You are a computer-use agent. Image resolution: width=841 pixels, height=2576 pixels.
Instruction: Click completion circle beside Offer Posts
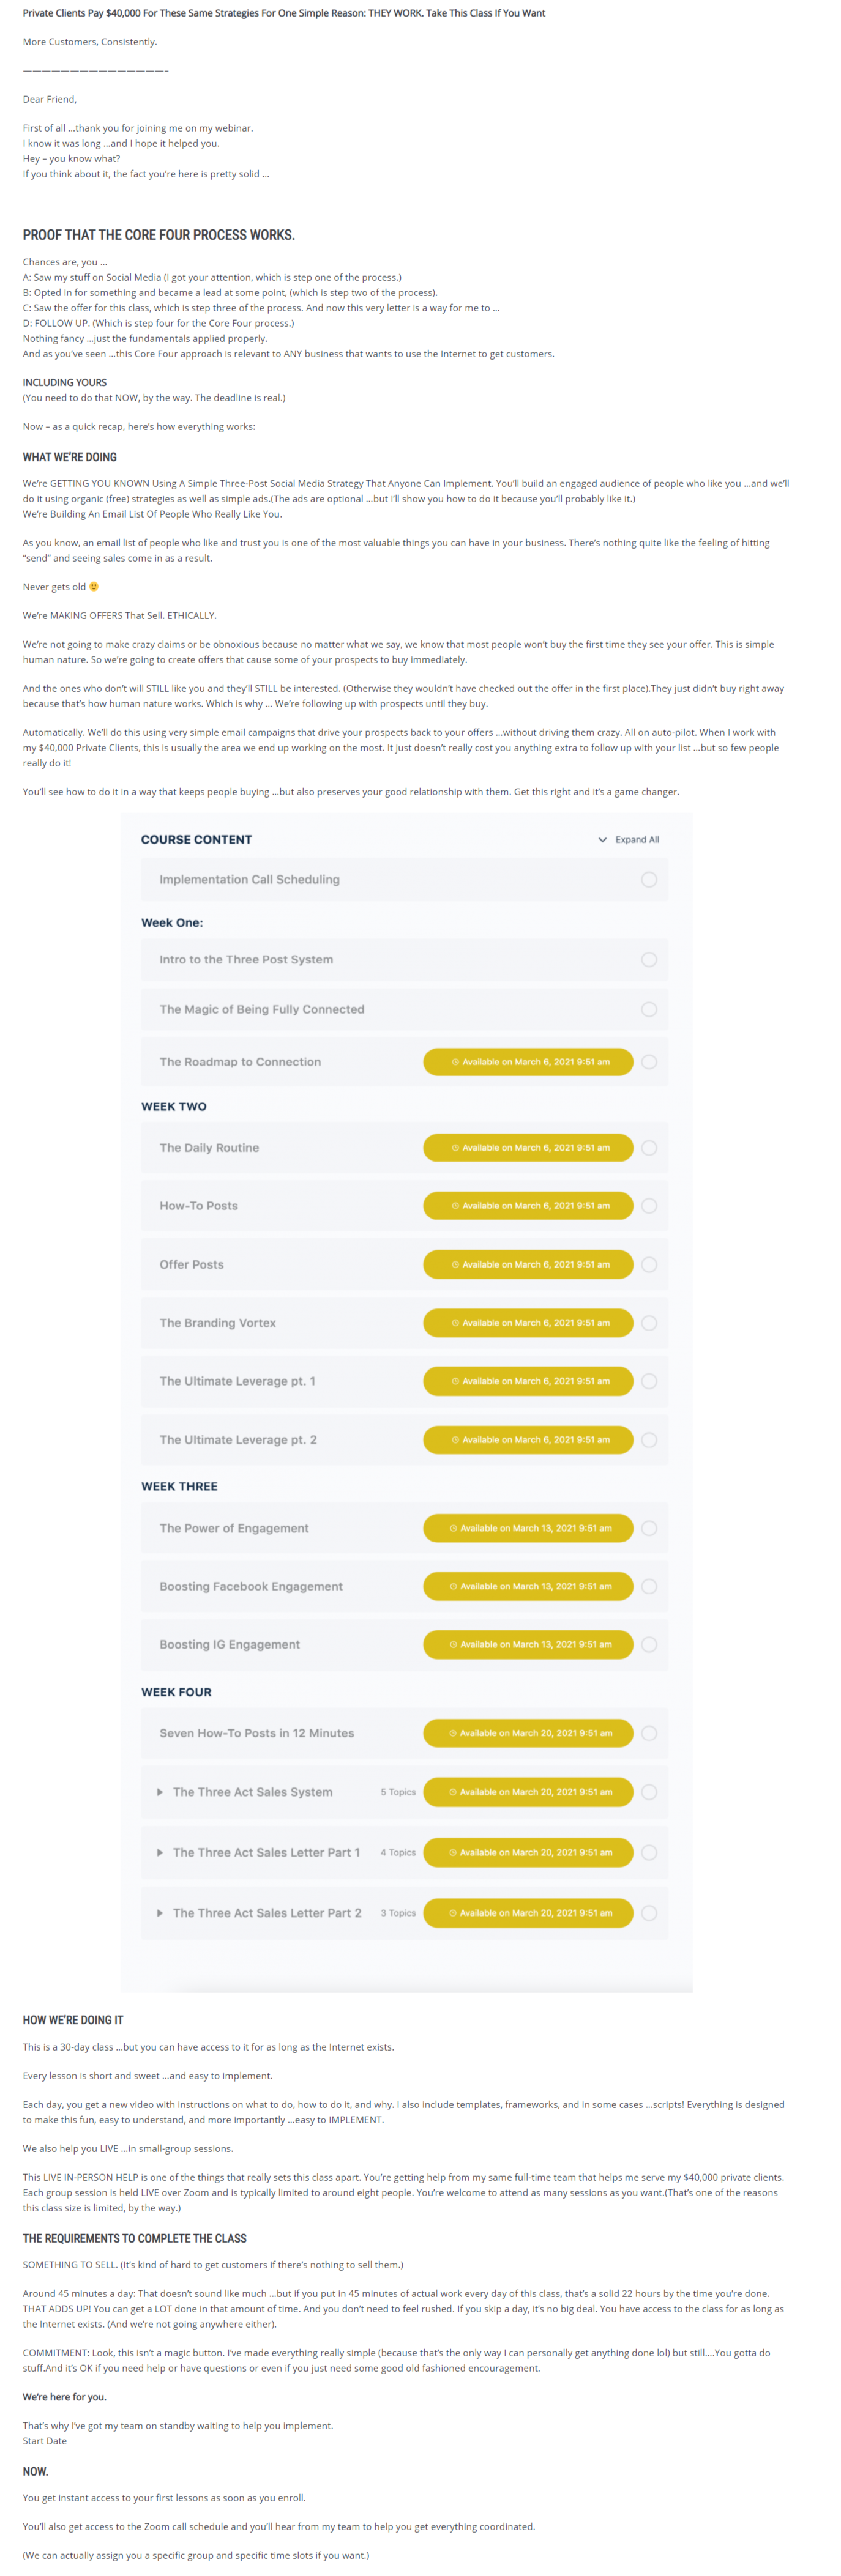(649, 1264)
